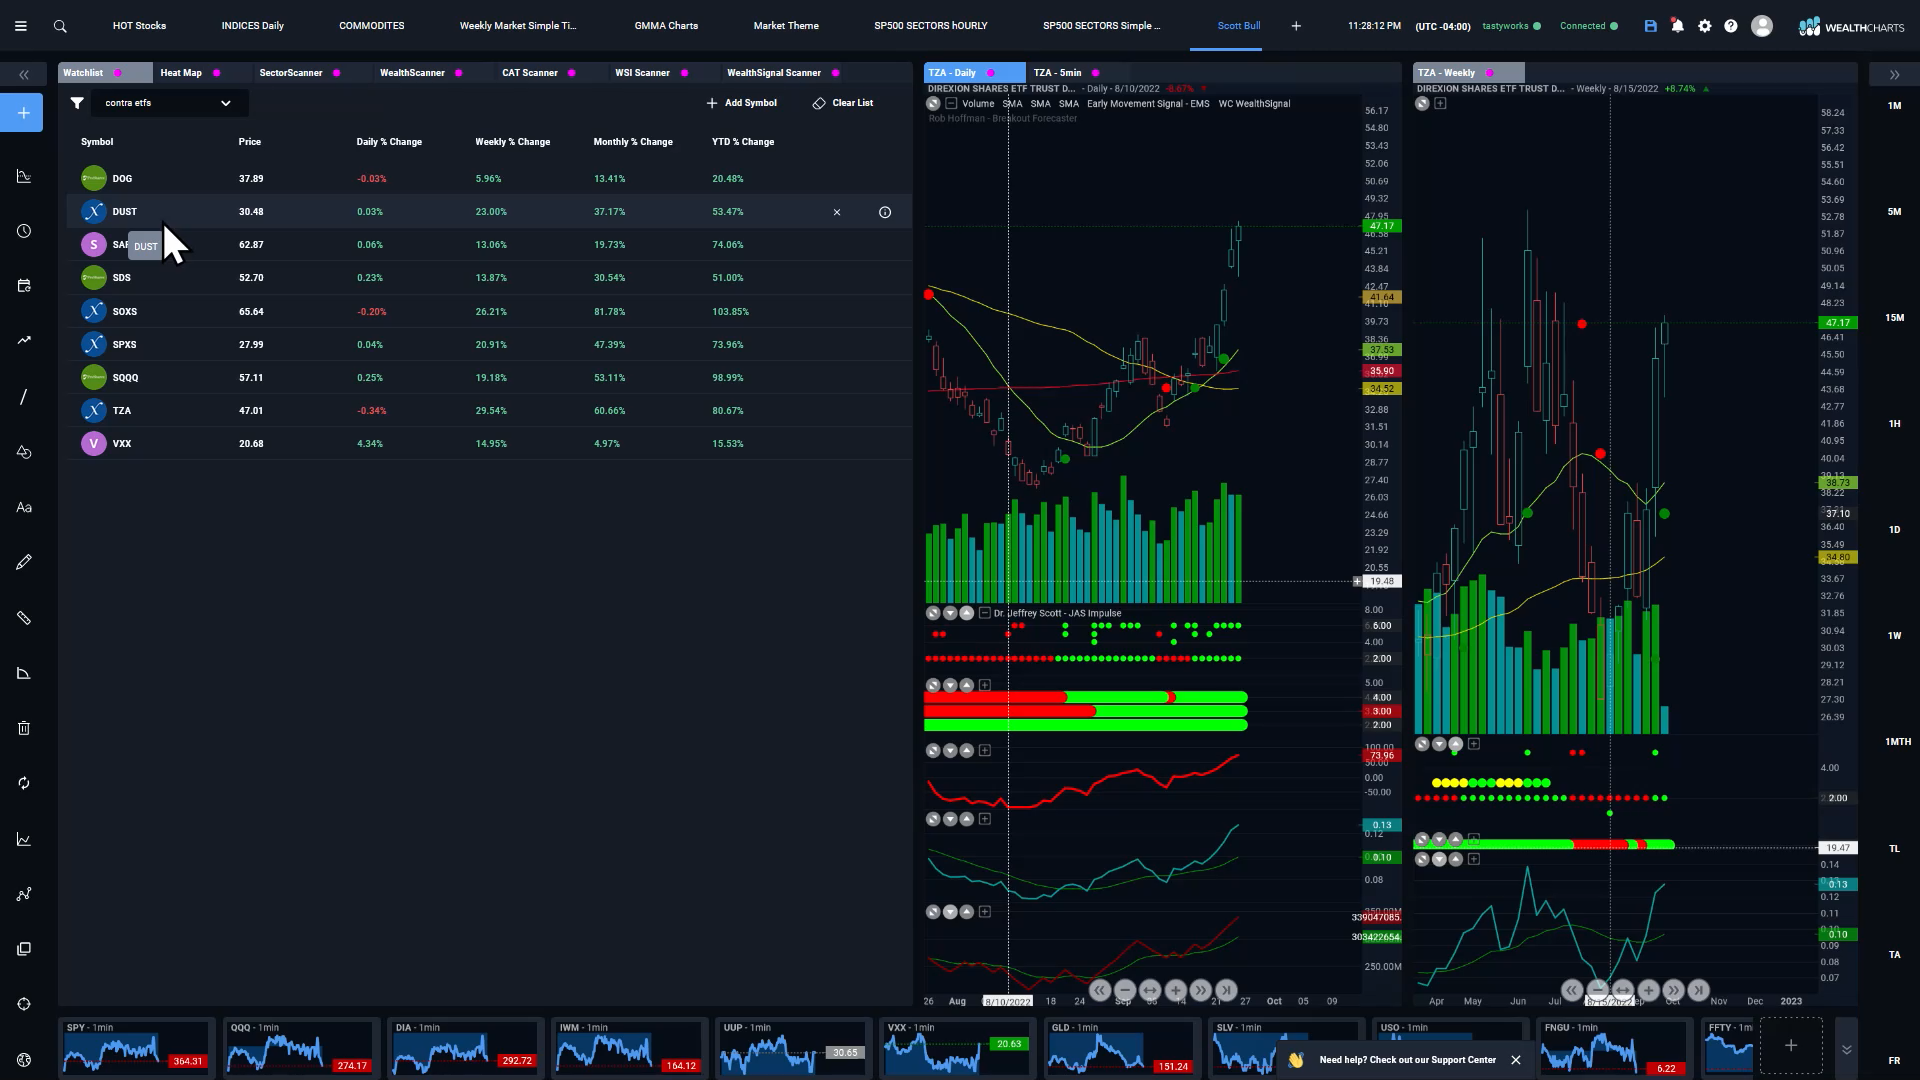Select the angle measuring tool

[24, 673]
